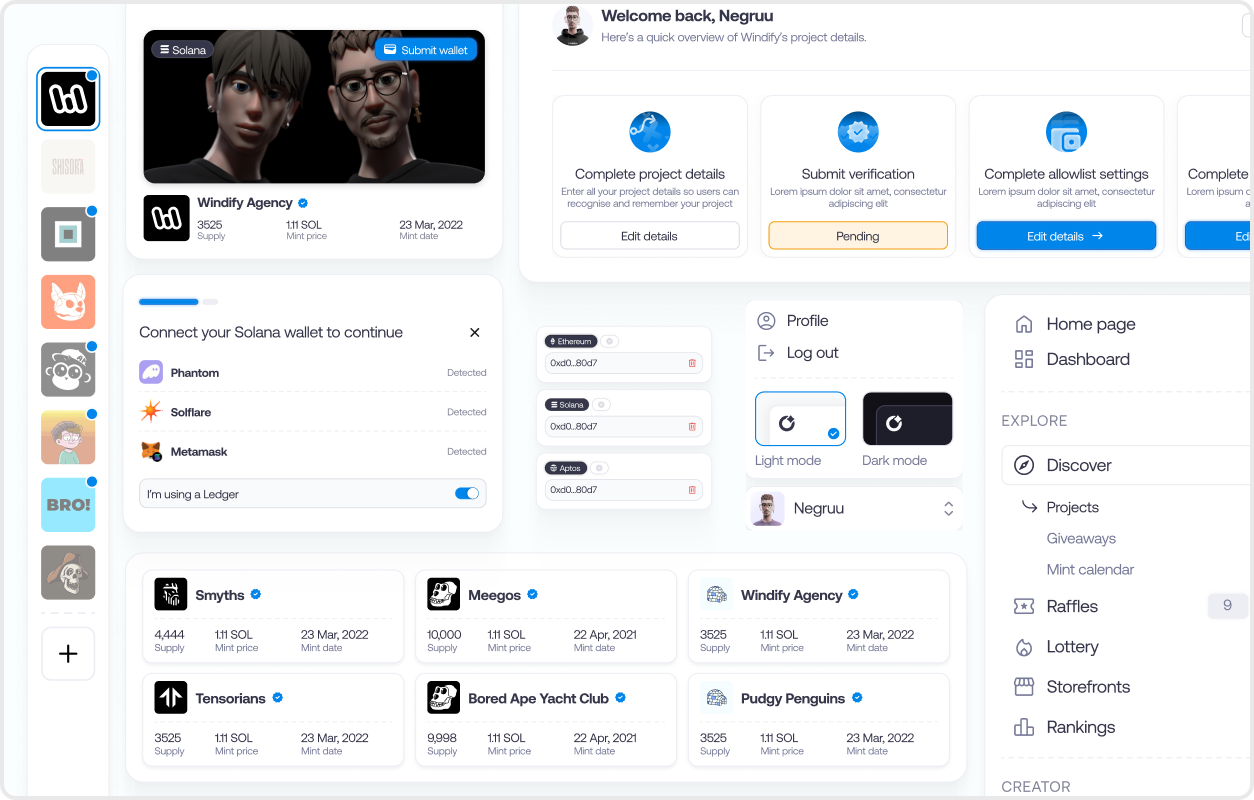Click the Ethereum chain tag
Image resolution: width=1254 pixels, height=800 pixels.
570,341
